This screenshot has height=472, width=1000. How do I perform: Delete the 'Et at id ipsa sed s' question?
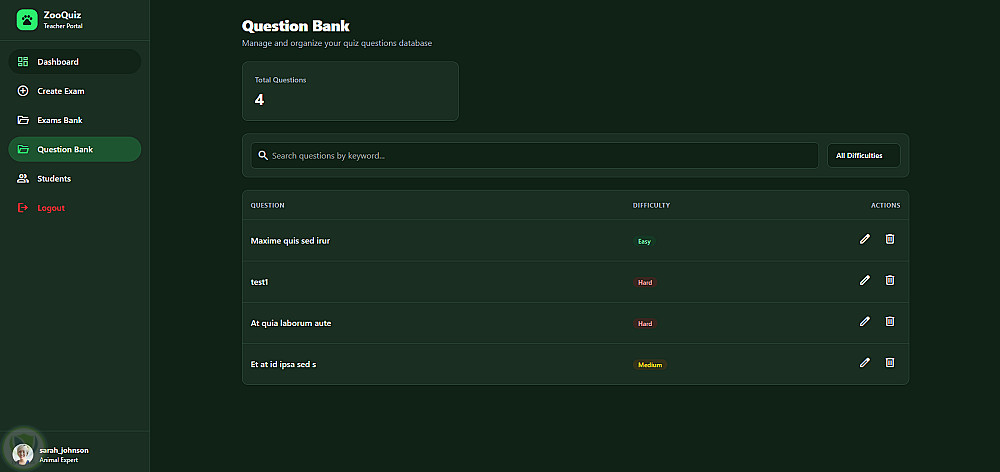coord(890,362)
